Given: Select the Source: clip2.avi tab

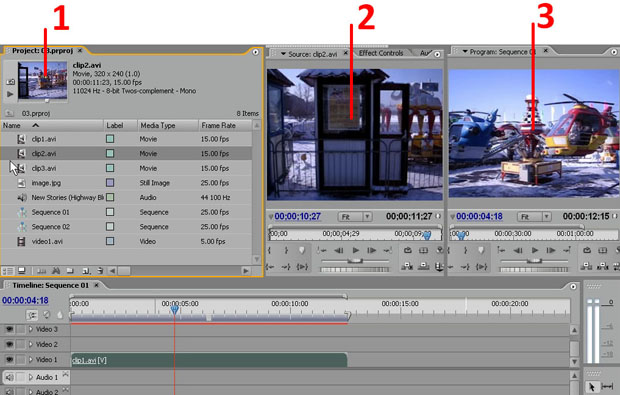Looking at the screenshot, I should [x=312, y=54].
